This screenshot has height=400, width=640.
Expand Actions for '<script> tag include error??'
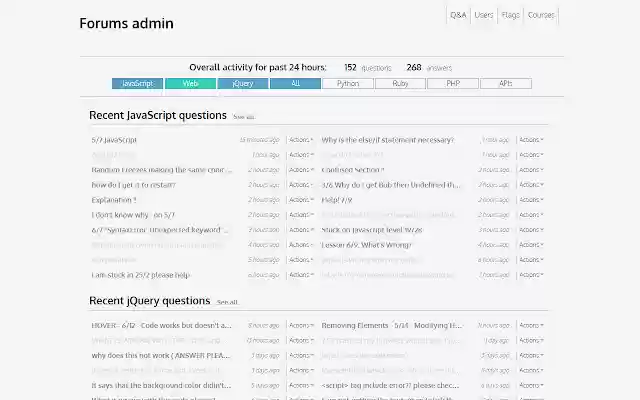531,386
